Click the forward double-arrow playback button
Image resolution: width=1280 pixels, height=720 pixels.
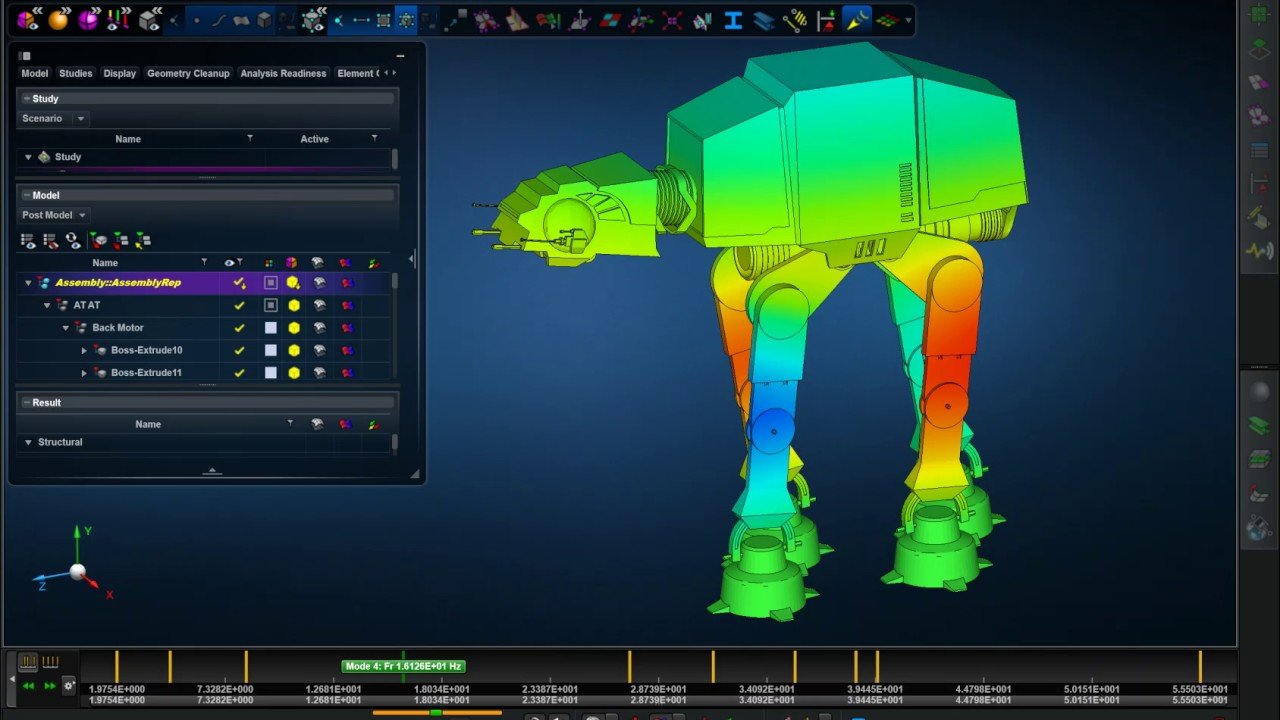[x=49, y=686]
